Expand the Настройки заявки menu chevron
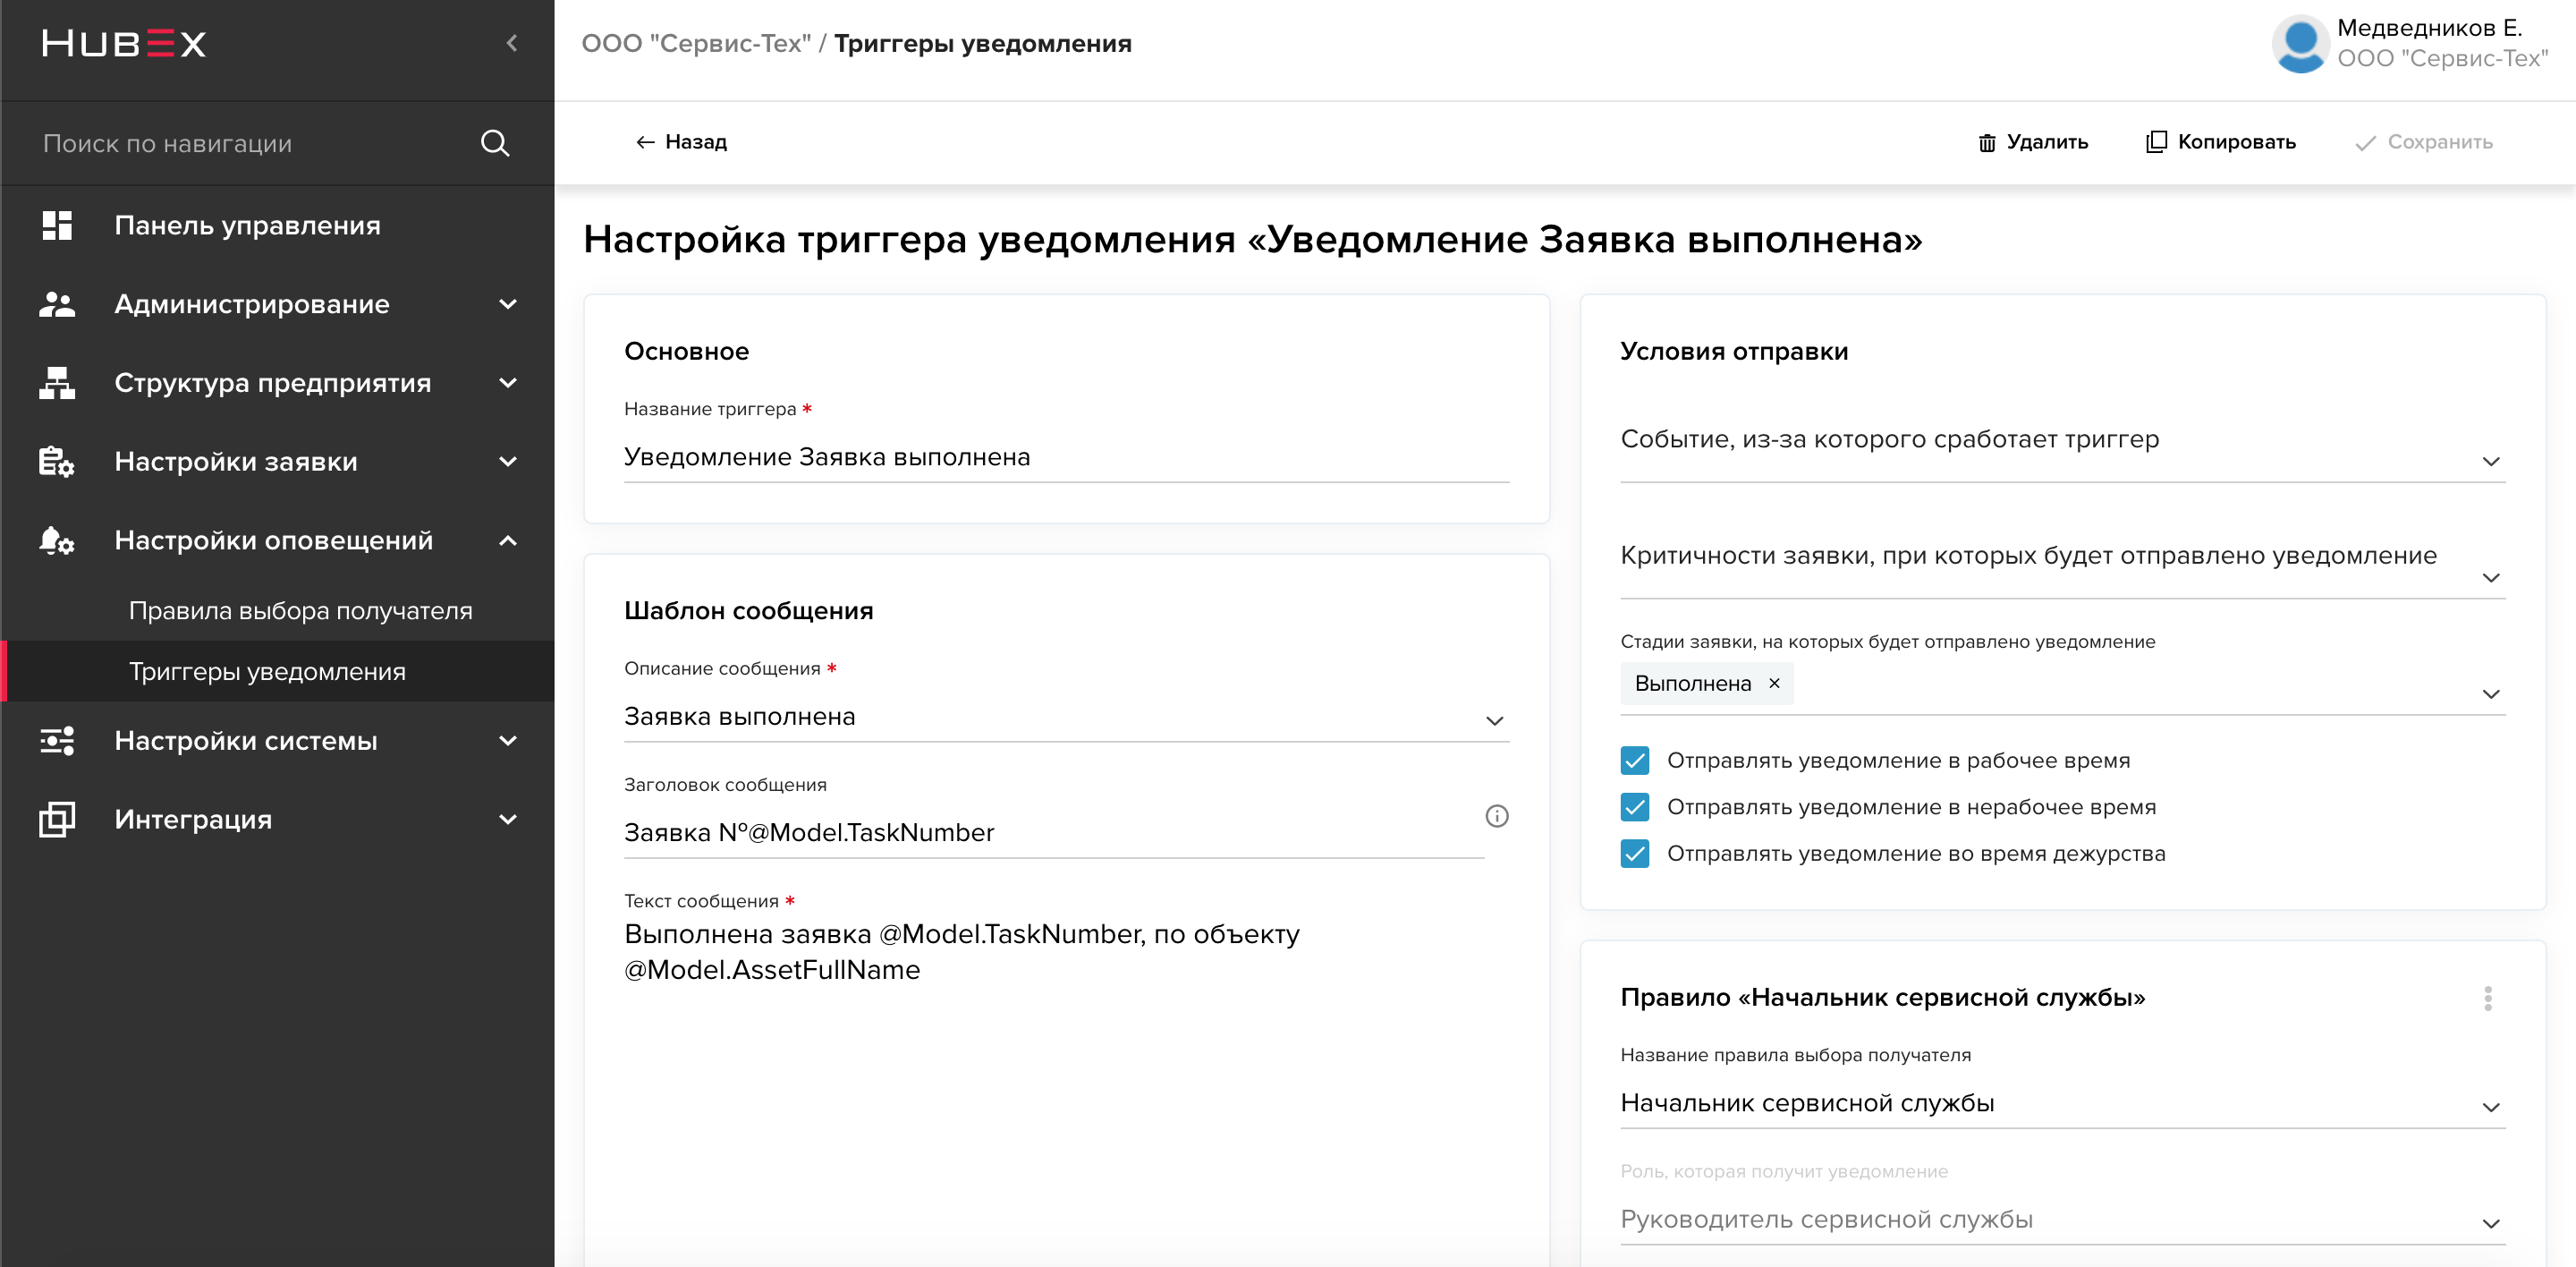The width and height of the screenshot is (2576, 1267). pyautogui.click(x=508, y=461)
